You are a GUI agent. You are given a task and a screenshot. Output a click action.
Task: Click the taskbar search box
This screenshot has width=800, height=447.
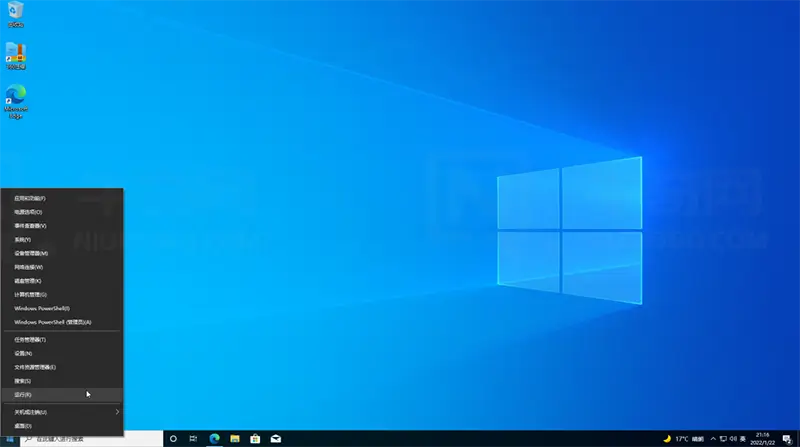92,439
